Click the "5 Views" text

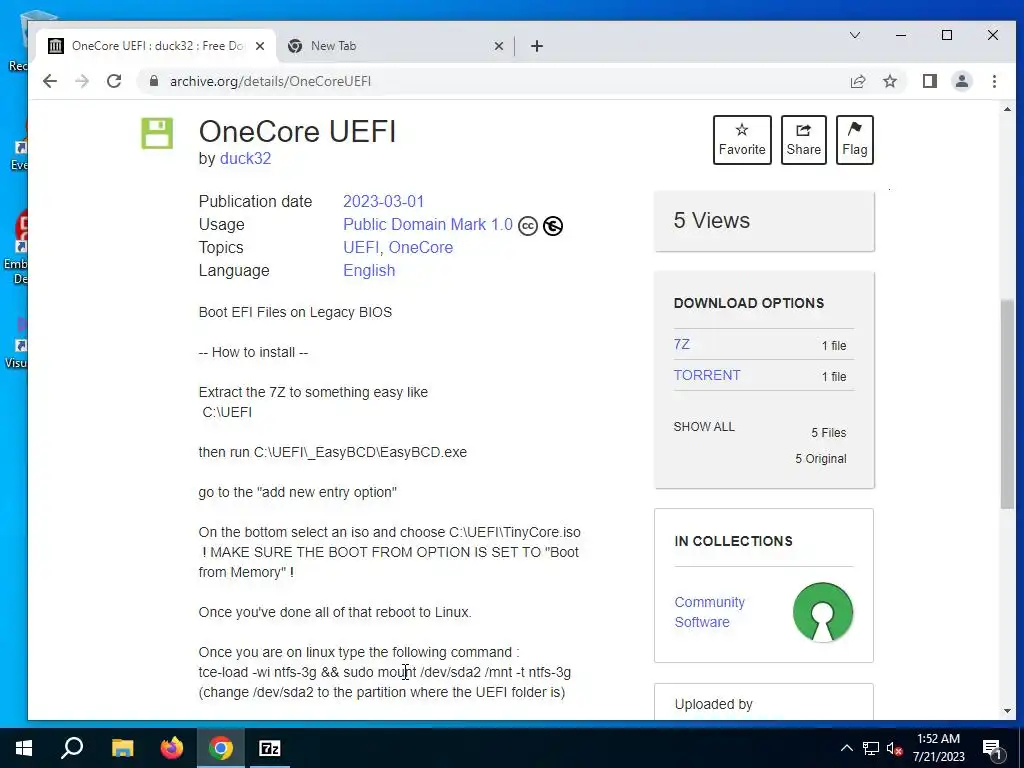point(712,221)
